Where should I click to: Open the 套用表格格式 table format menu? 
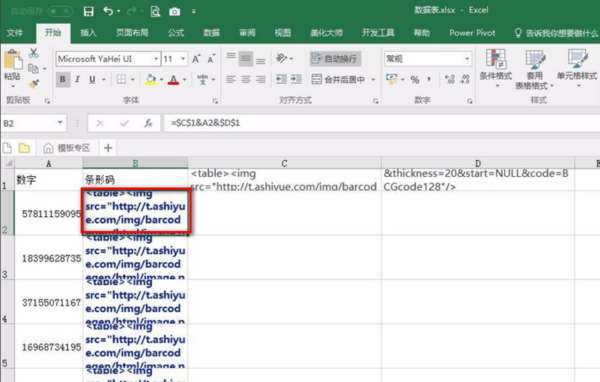click(535, 70)
